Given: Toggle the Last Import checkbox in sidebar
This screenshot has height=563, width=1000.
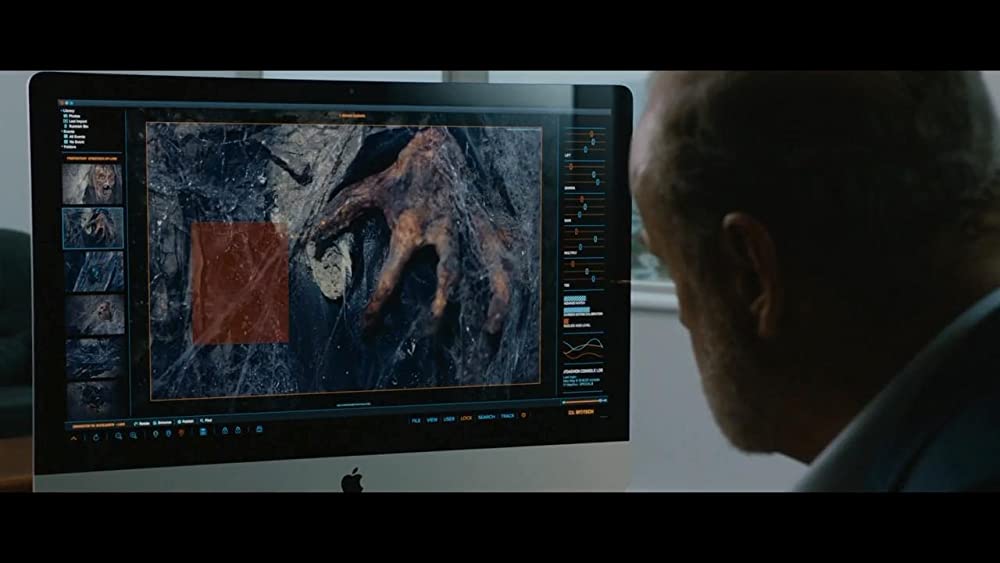Looking at the screenshot, I should point(66,121).
